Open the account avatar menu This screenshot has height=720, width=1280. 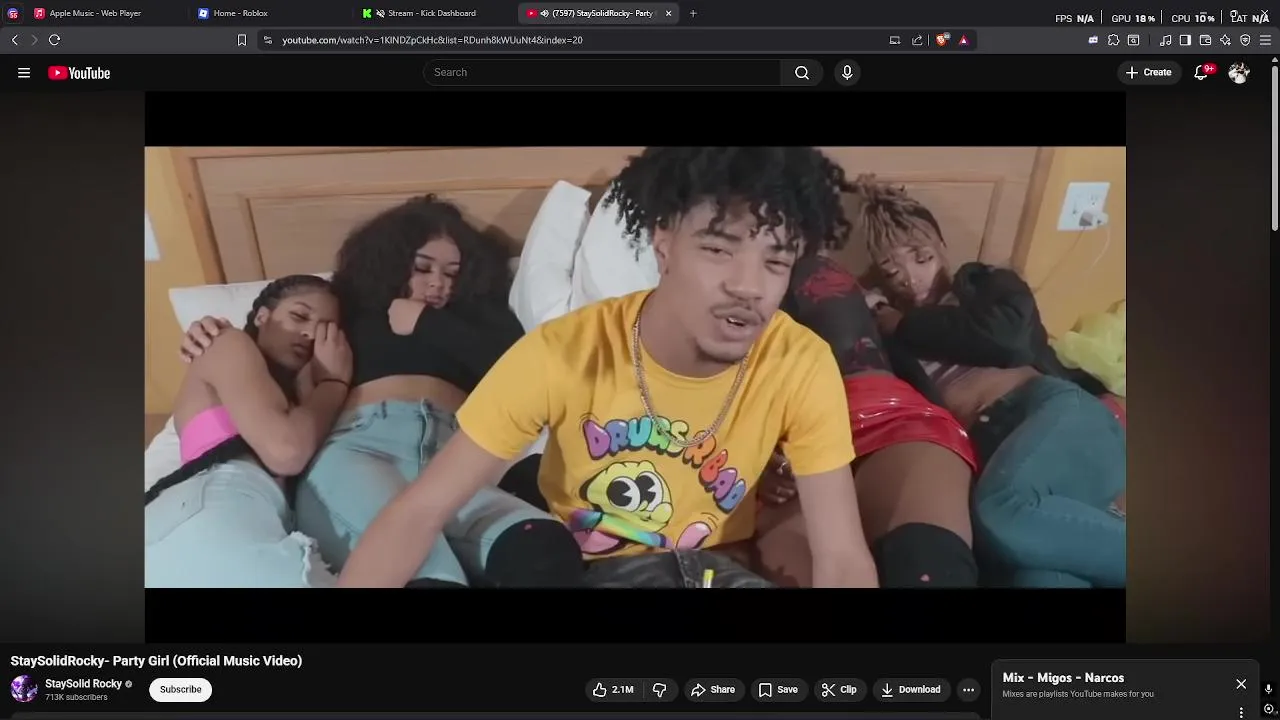tap(1239, 73)
